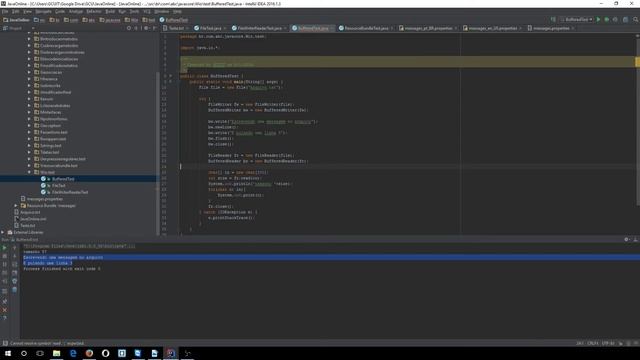Hide the Run tool window

click(x=636, y=240)
